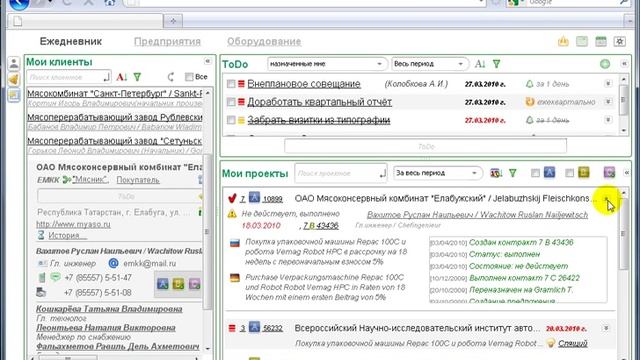Expand options arrow for Забрать визитки row
This screenshot has height=360, width=640.
coord(608,120)
